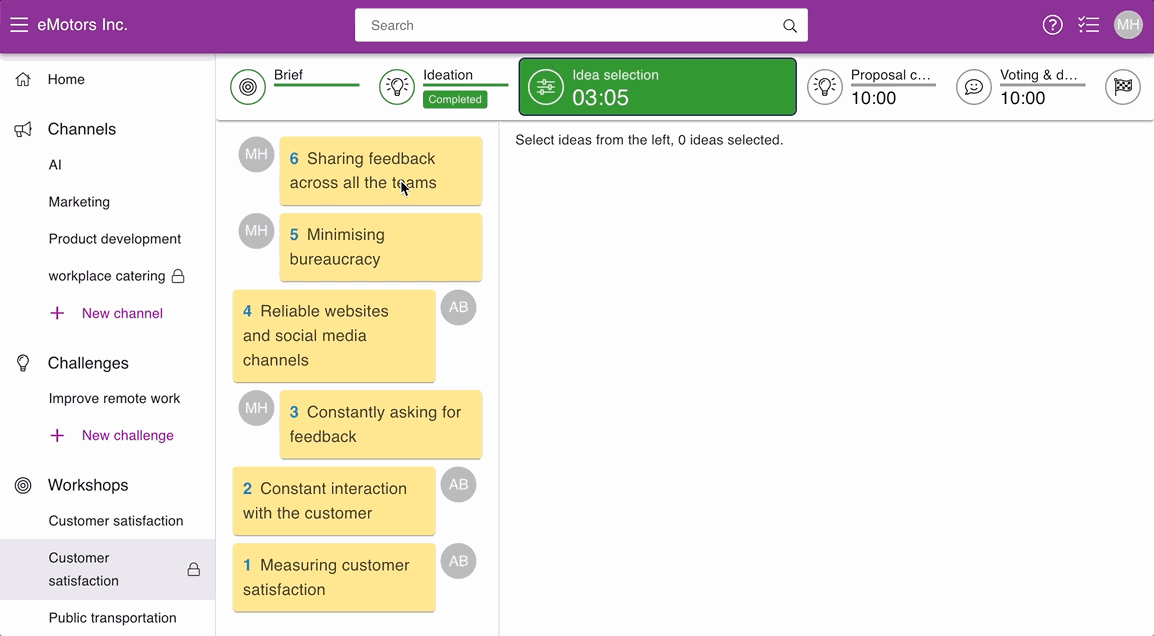
Task: Click lock icon on selected Customer satisfaction
Action: 194,569
